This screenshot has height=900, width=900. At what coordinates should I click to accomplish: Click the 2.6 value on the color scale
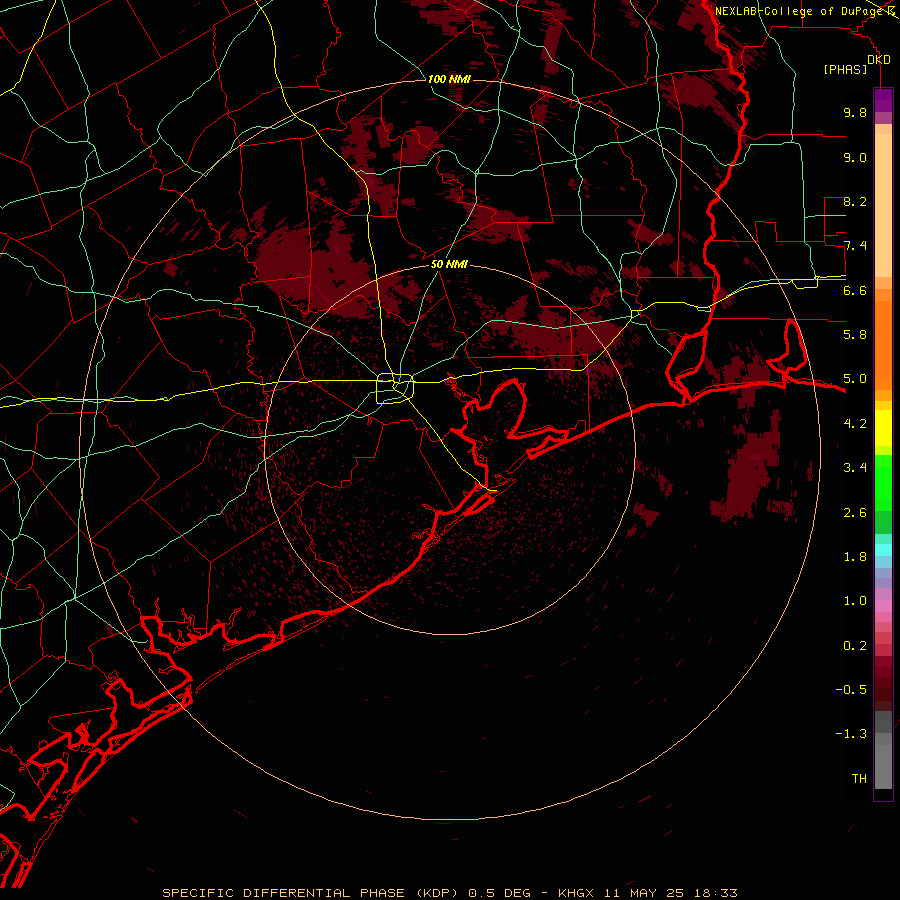coord(855,513)
